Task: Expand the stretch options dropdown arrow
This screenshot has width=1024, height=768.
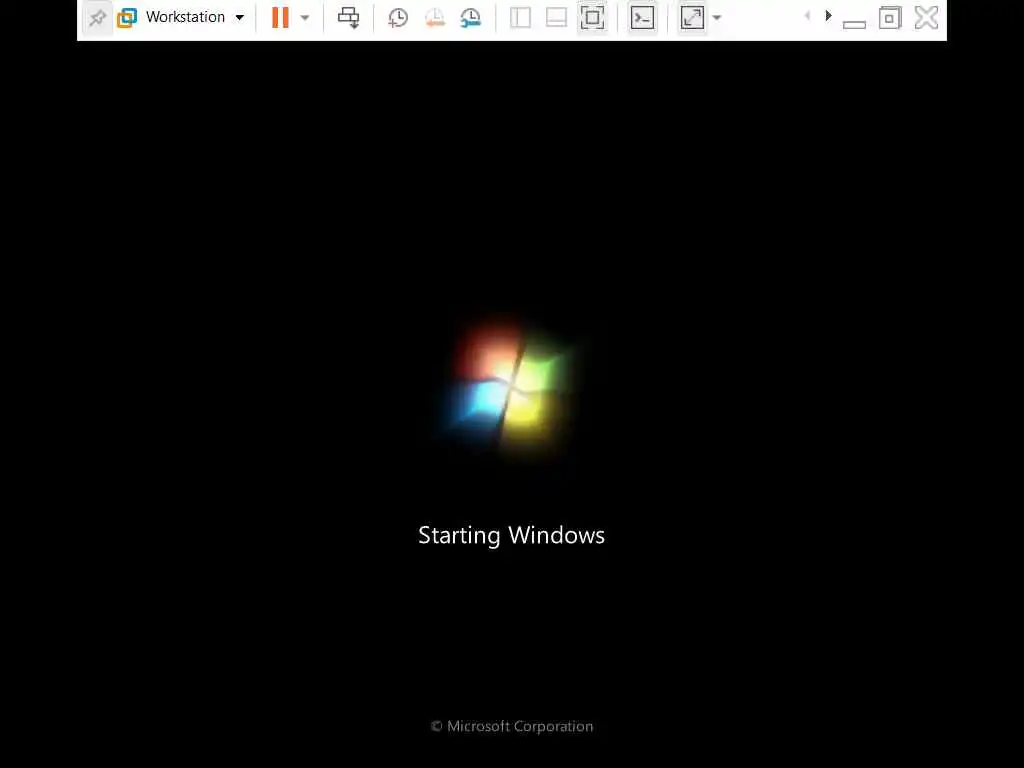Action: 716,18
